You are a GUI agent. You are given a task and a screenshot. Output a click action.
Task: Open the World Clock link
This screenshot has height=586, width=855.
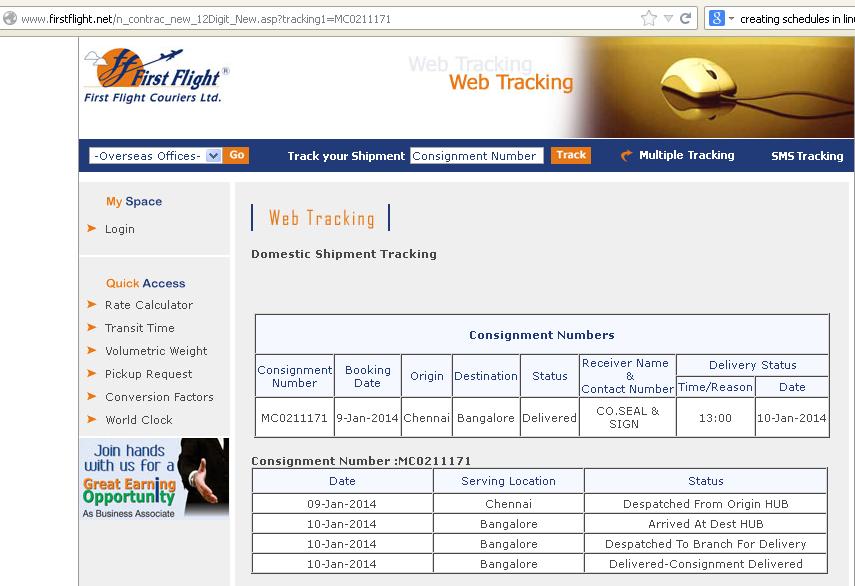click(x=139, y=420)
